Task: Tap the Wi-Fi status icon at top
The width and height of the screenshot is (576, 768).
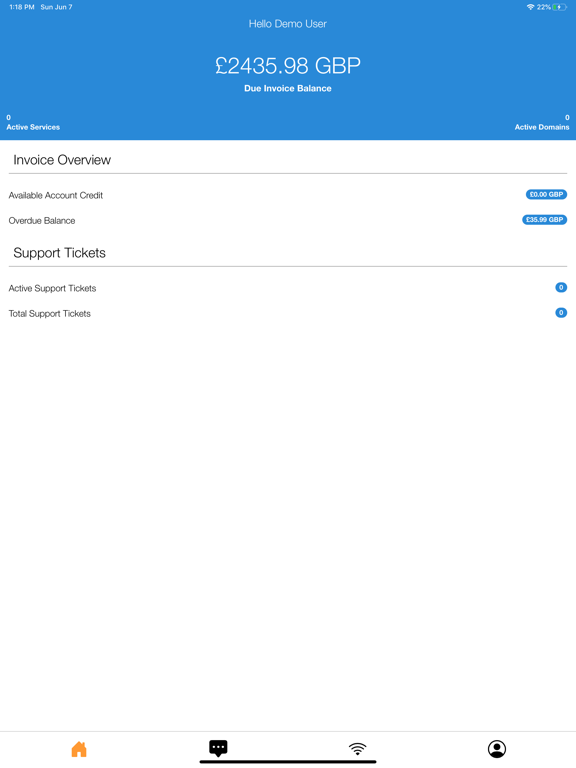Action: (x=530, y=7)
